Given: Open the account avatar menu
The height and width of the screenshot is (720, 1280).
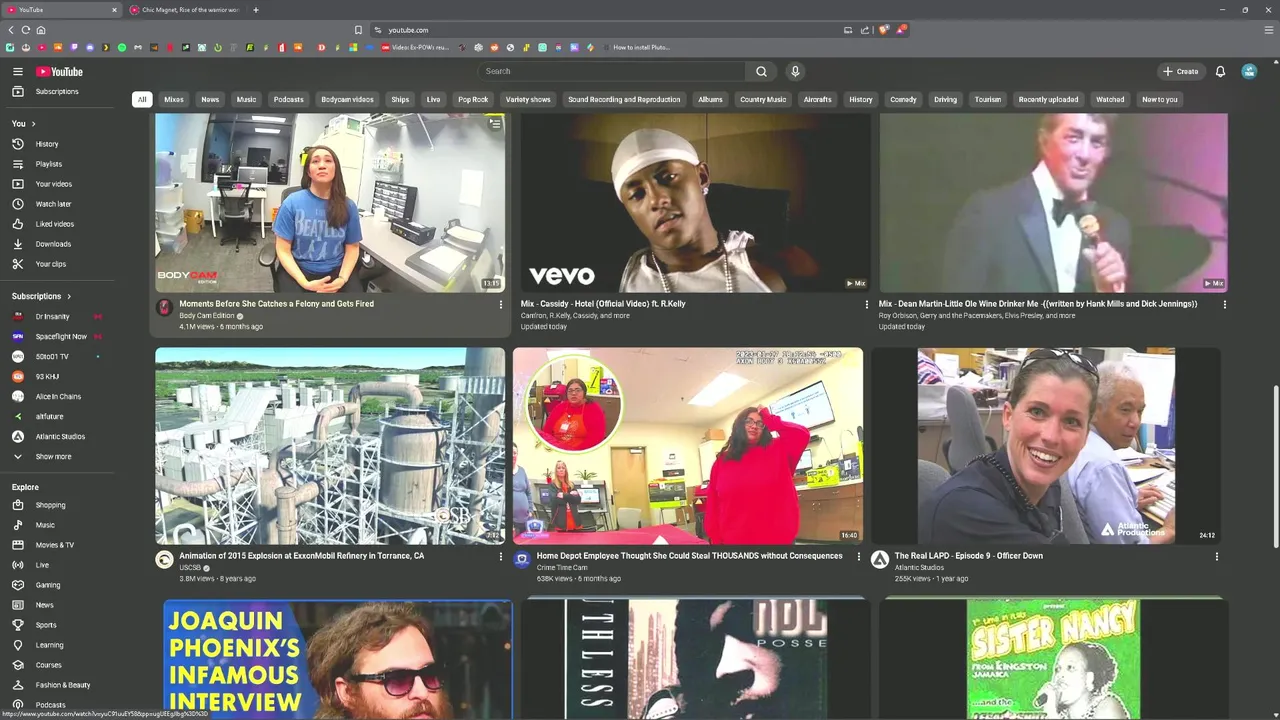Looking at the screenshot, I should point(1249,71).
